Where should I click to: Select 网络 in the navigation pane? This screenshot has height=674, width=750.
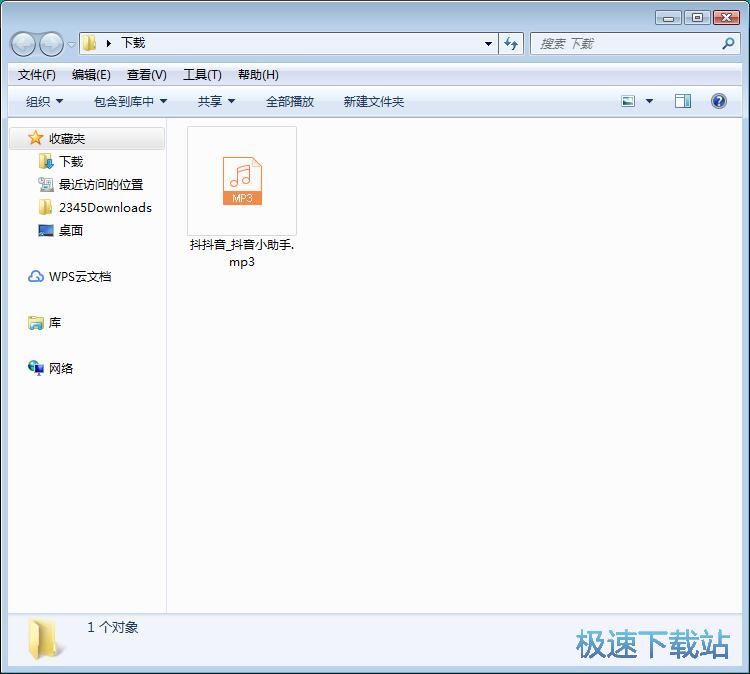(61, 368)
